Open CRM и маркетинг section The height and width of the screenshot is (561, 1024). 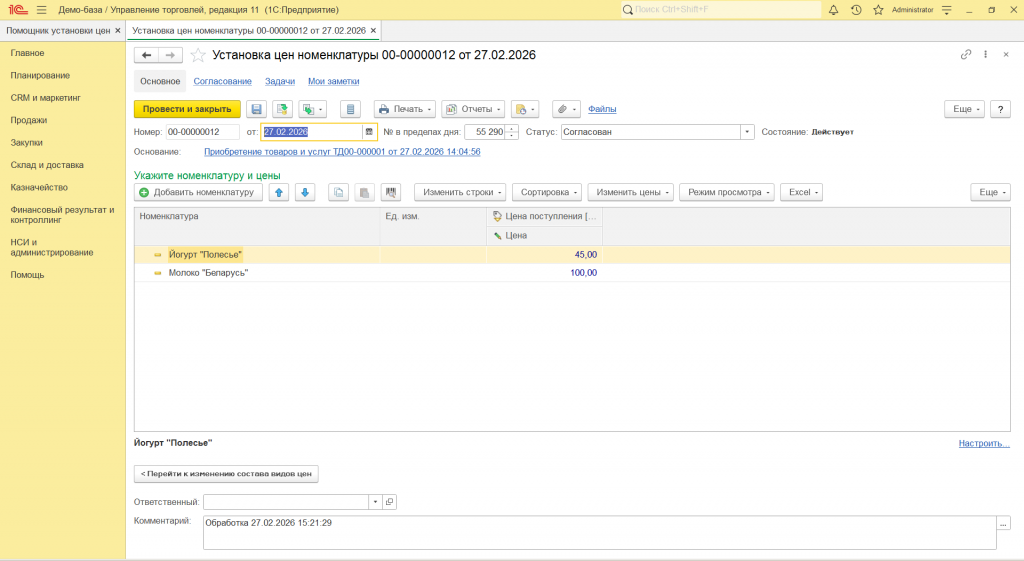46,98
